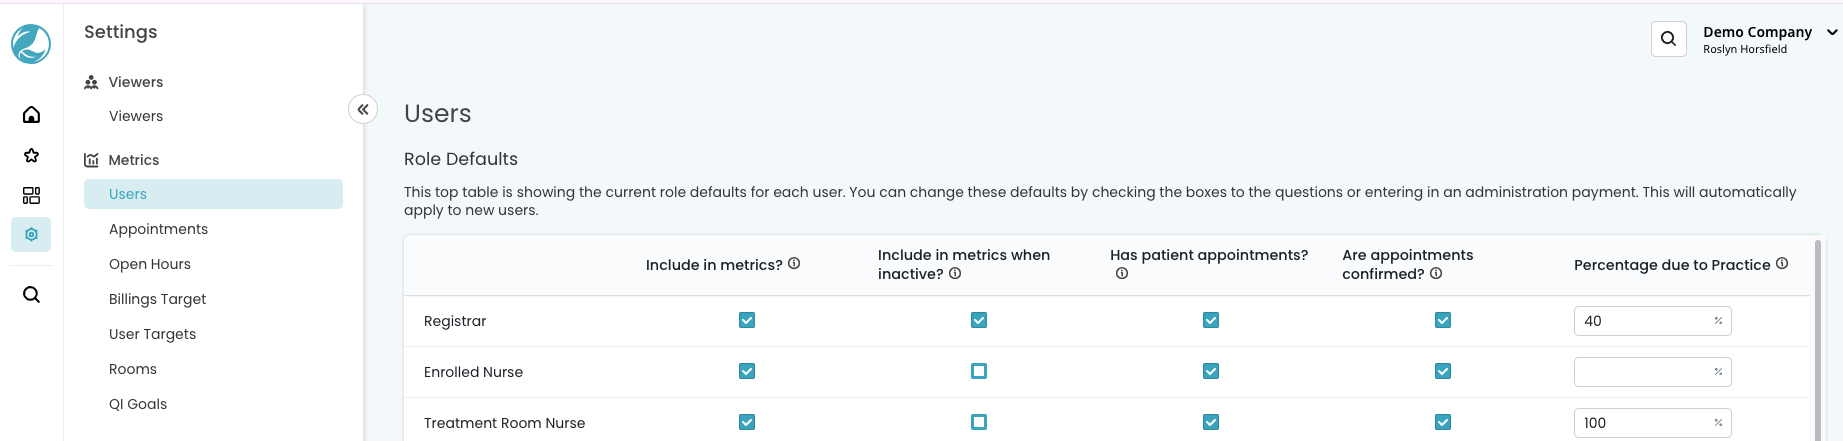
Task: Click the home icon in left rail
Action: pyautogui.click(x=31, y=115)
